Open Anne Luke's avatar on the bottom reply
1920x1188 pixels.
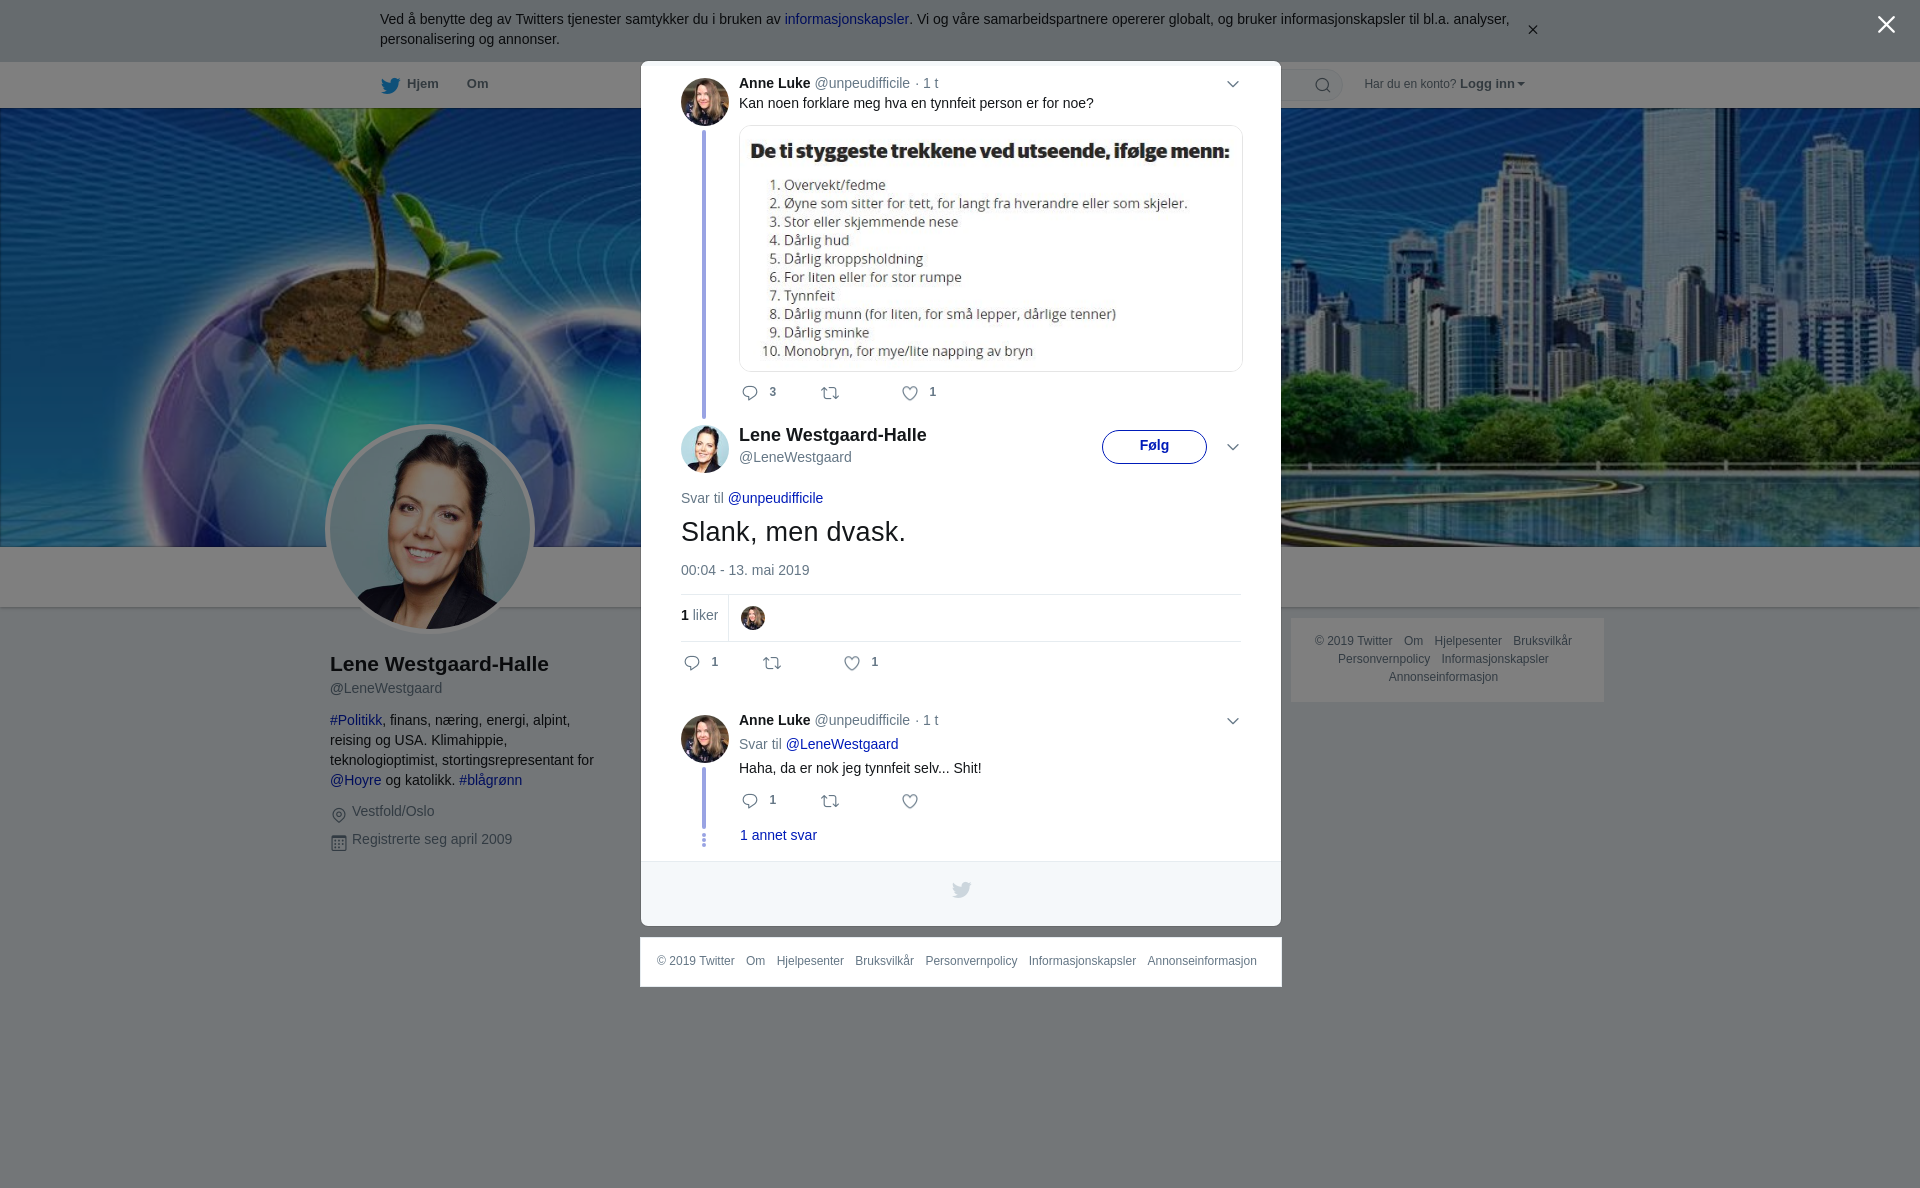pyautogui.click(x=705, y=739)
